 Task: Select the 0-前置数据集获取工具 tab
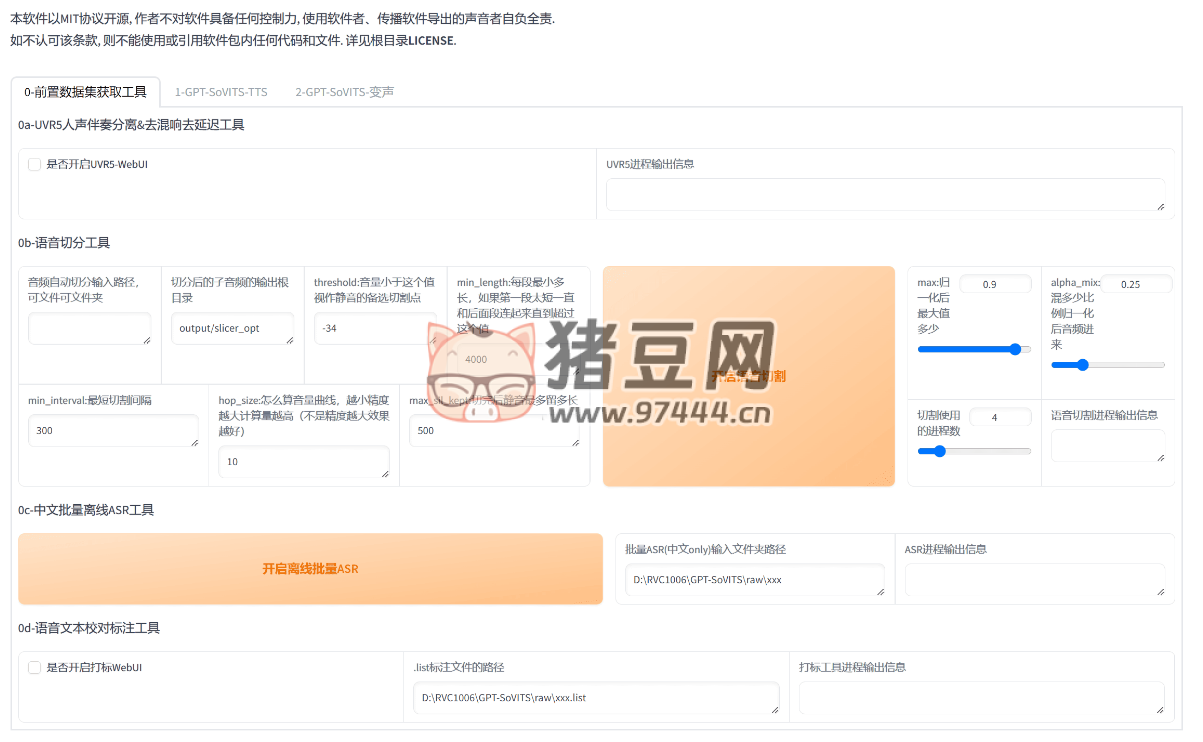click(85, 92)
